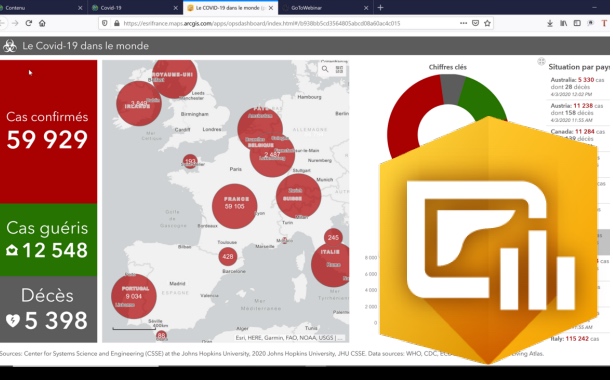Select the Belgique 2 487 map bubble
Viewport: 613px width, 380px height.
(x=272, y=154)
